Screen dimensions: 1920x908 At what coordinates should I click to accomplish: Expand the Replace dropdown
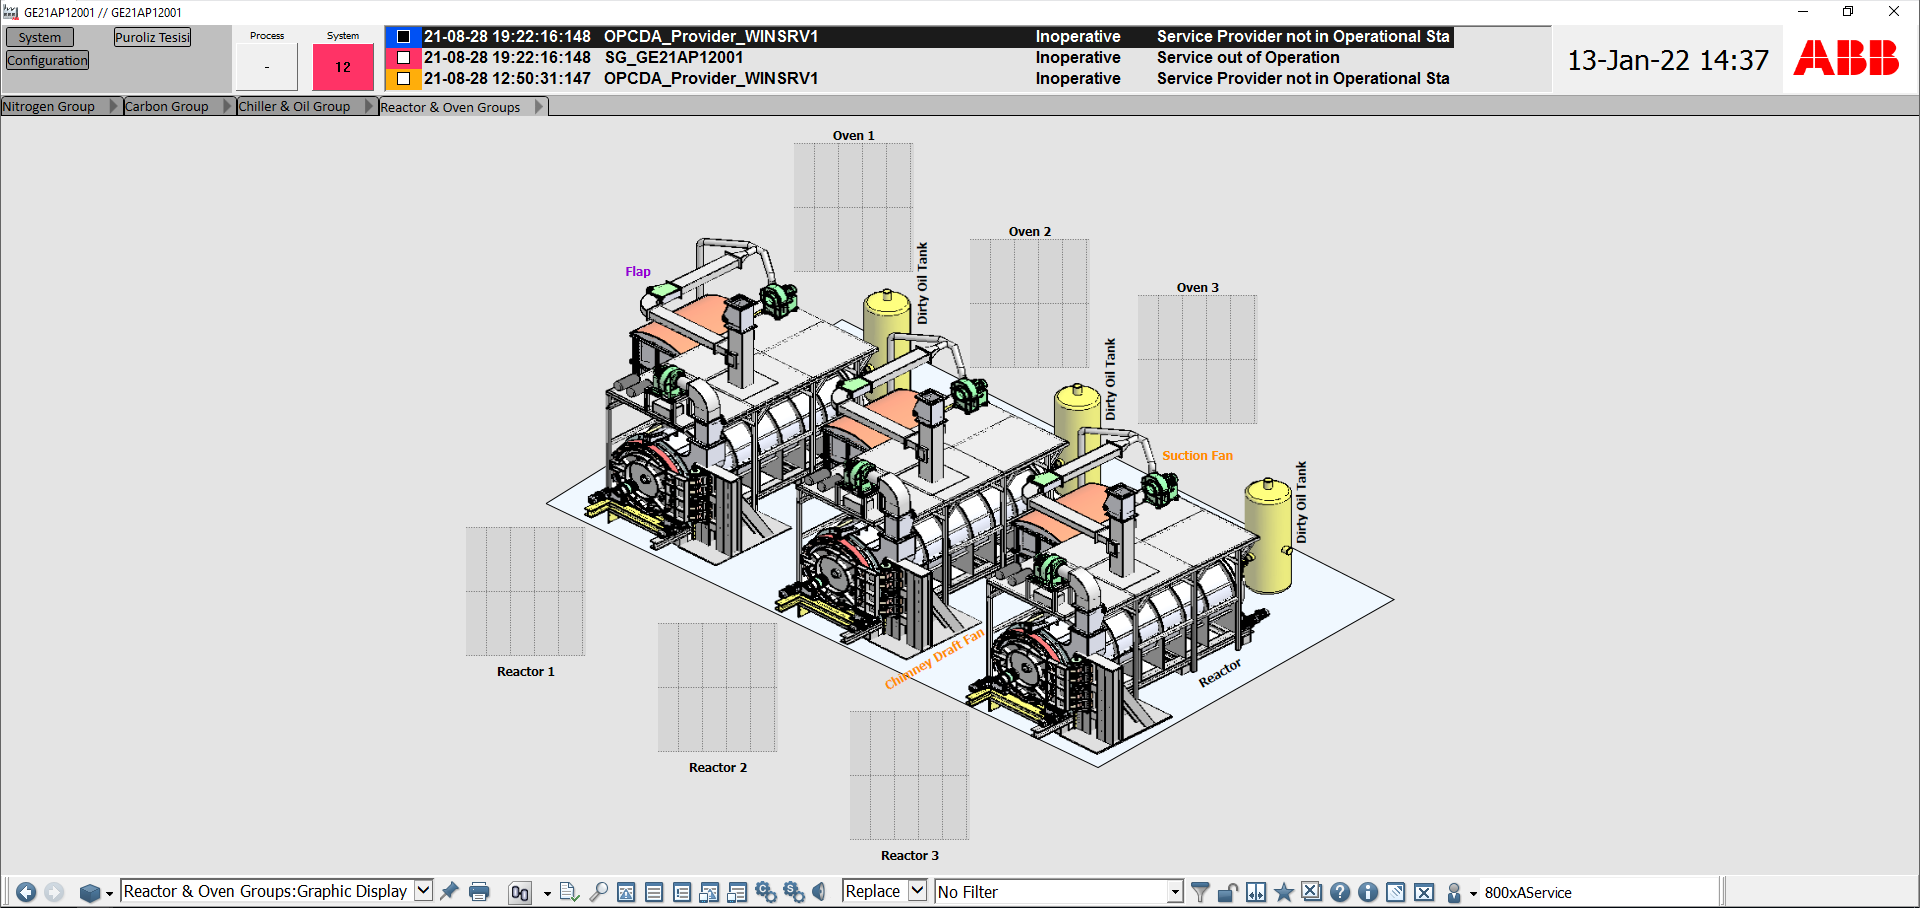pos(917,891)
